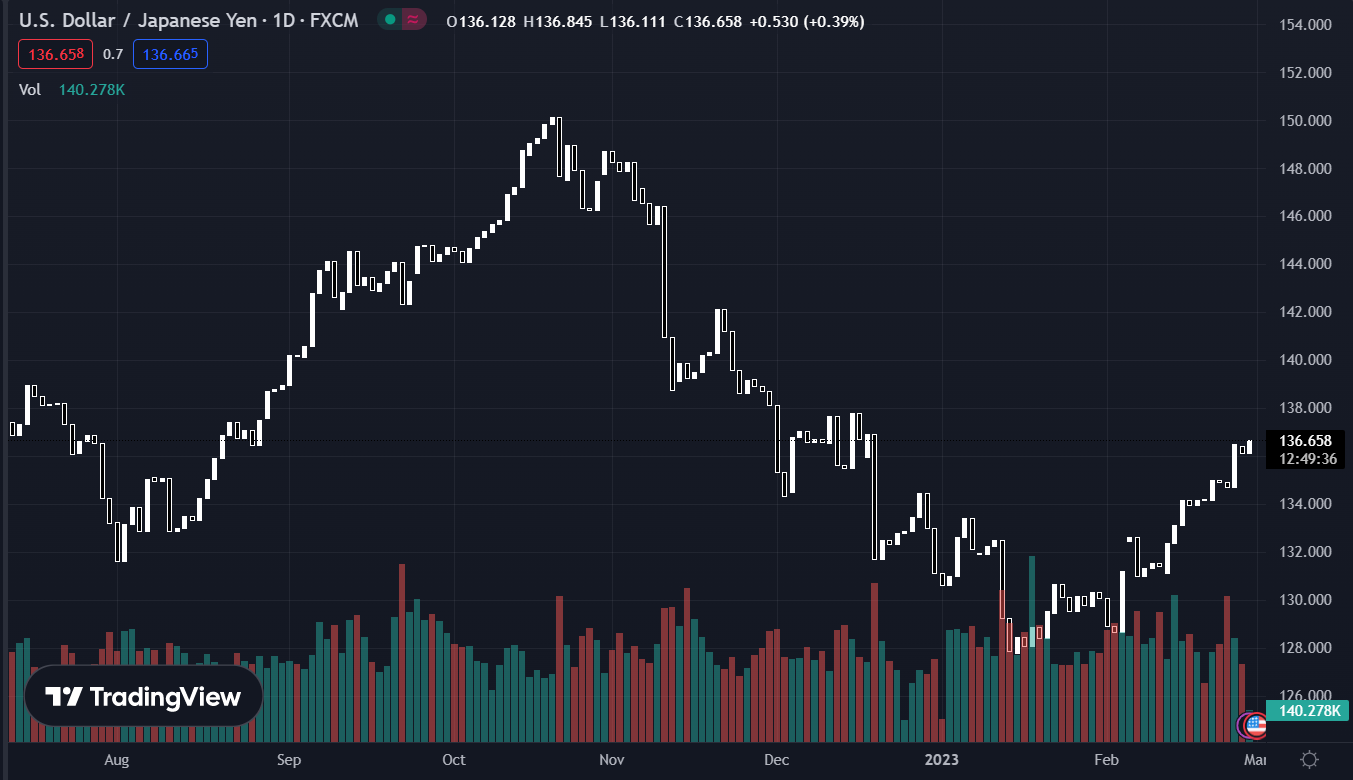The width and height of the screenshot is (1353, 780).
Task: Open chart settings gear icon
Action: 1309,760
